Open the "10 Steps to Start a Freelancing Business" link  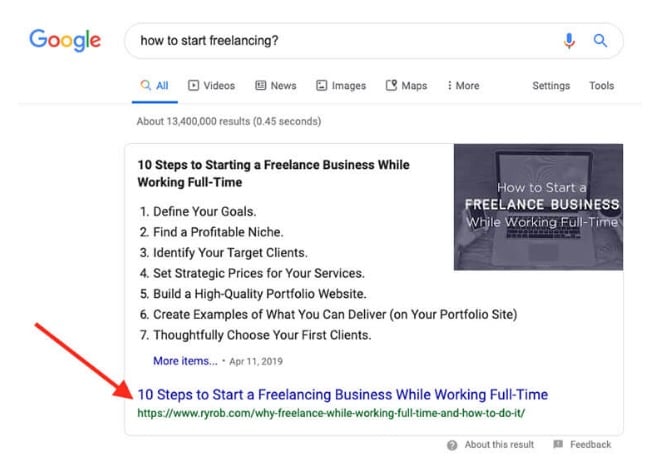(343, 394)
